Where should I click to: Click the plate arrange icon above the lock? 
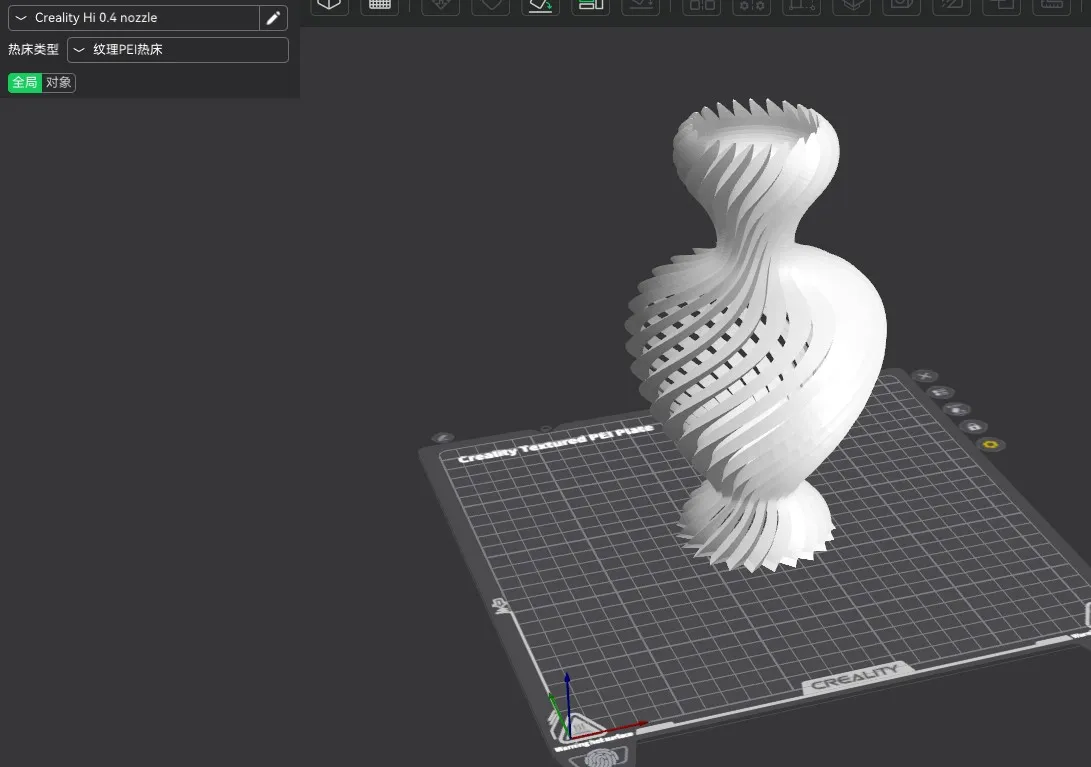point(957,409)
